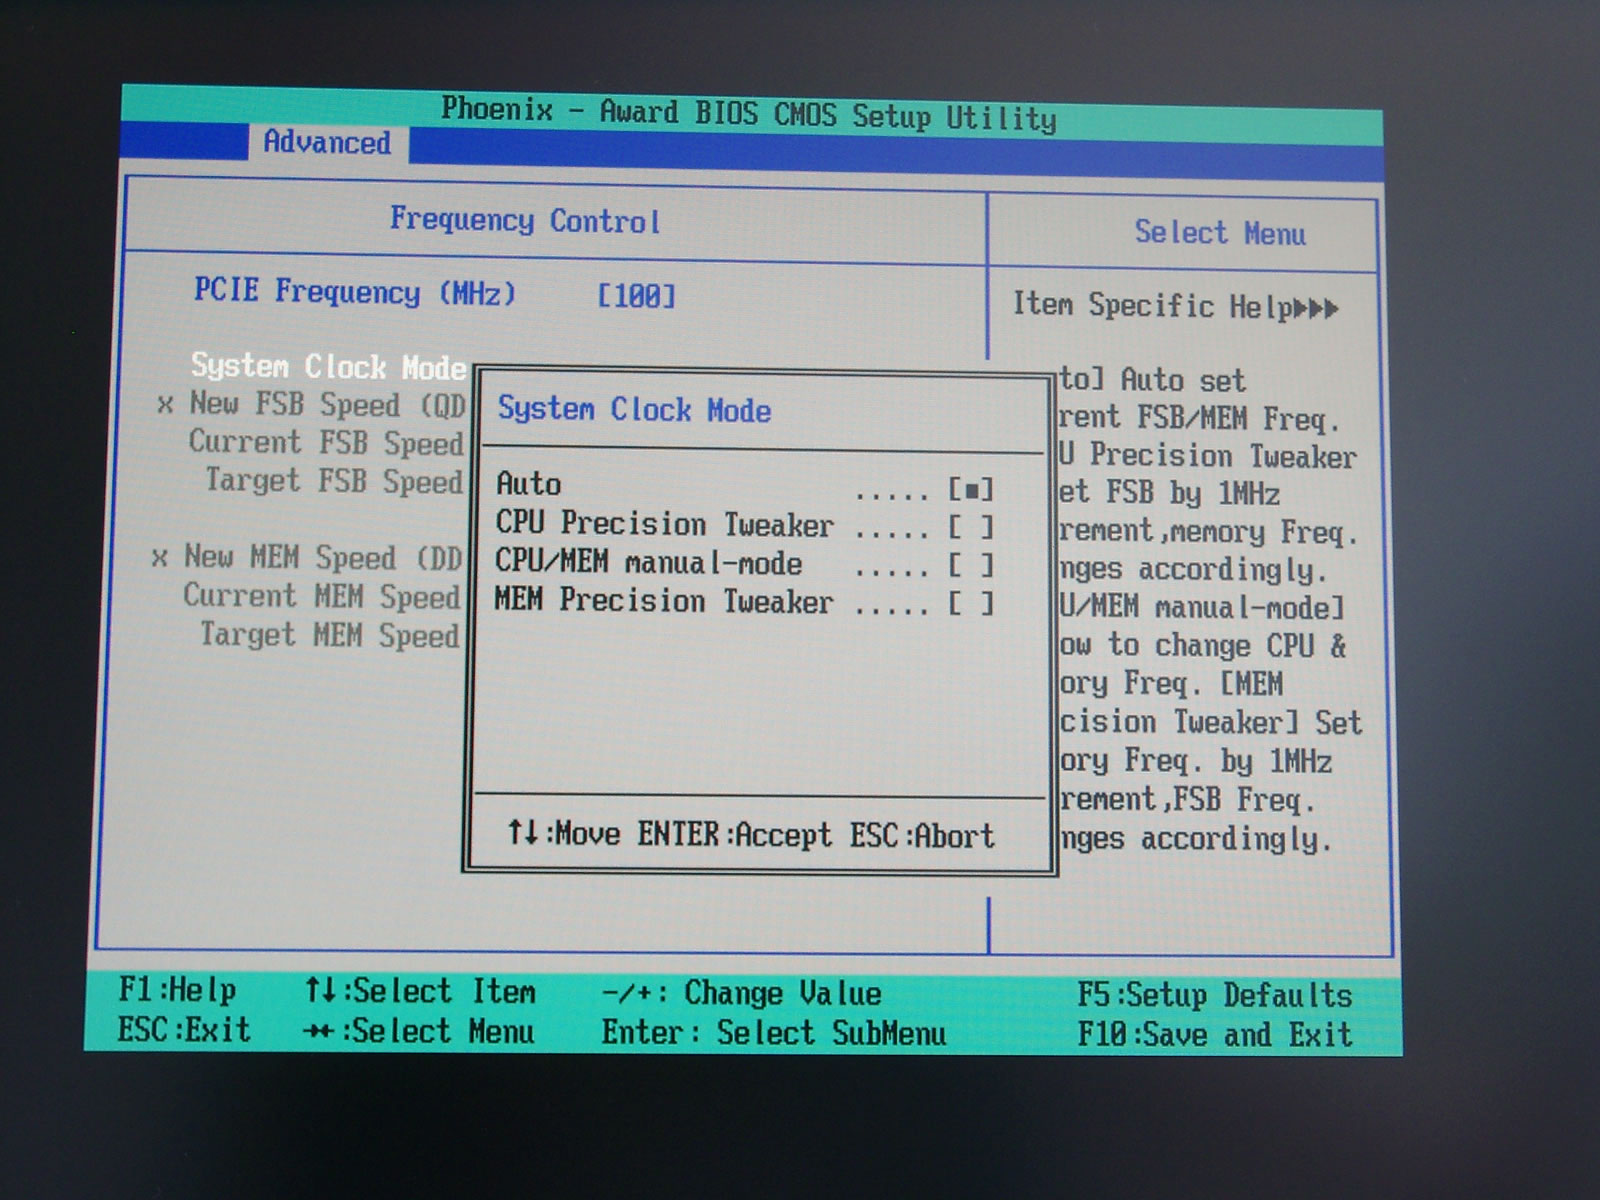Click Enter: Select SubMenu hint
The width and height of the screenshot is (1600, 1200).
[774, 1032]
